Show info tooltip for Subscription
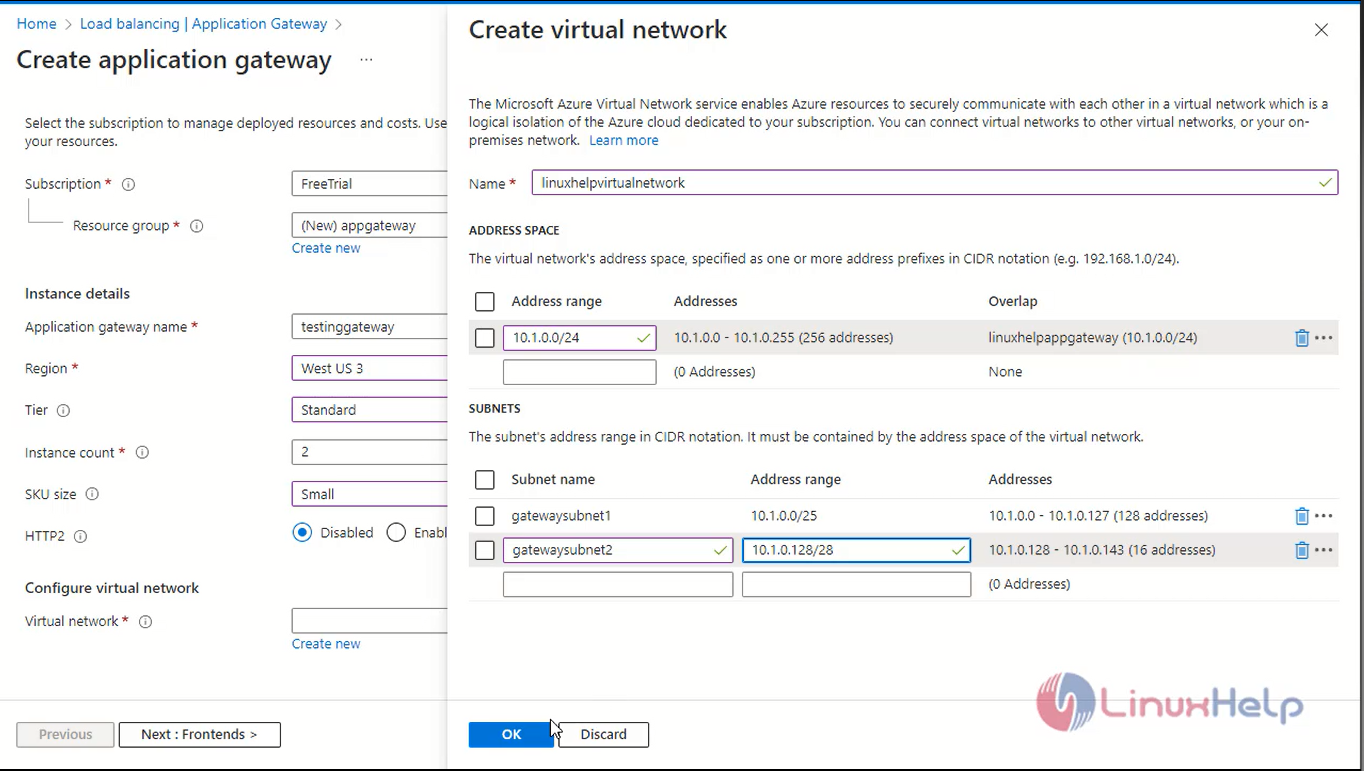This screenshot has width=1364, height=771. [x=128, y=184]
